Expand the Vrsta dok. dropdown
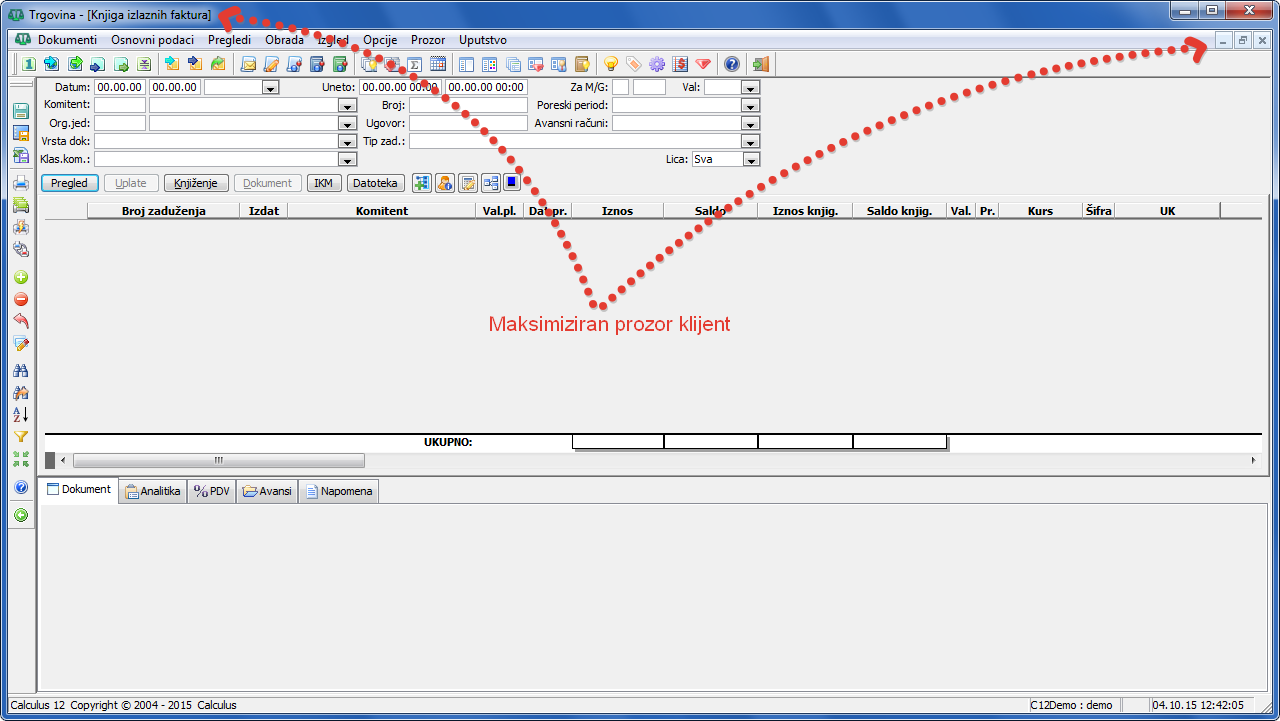 click(348, 142)
